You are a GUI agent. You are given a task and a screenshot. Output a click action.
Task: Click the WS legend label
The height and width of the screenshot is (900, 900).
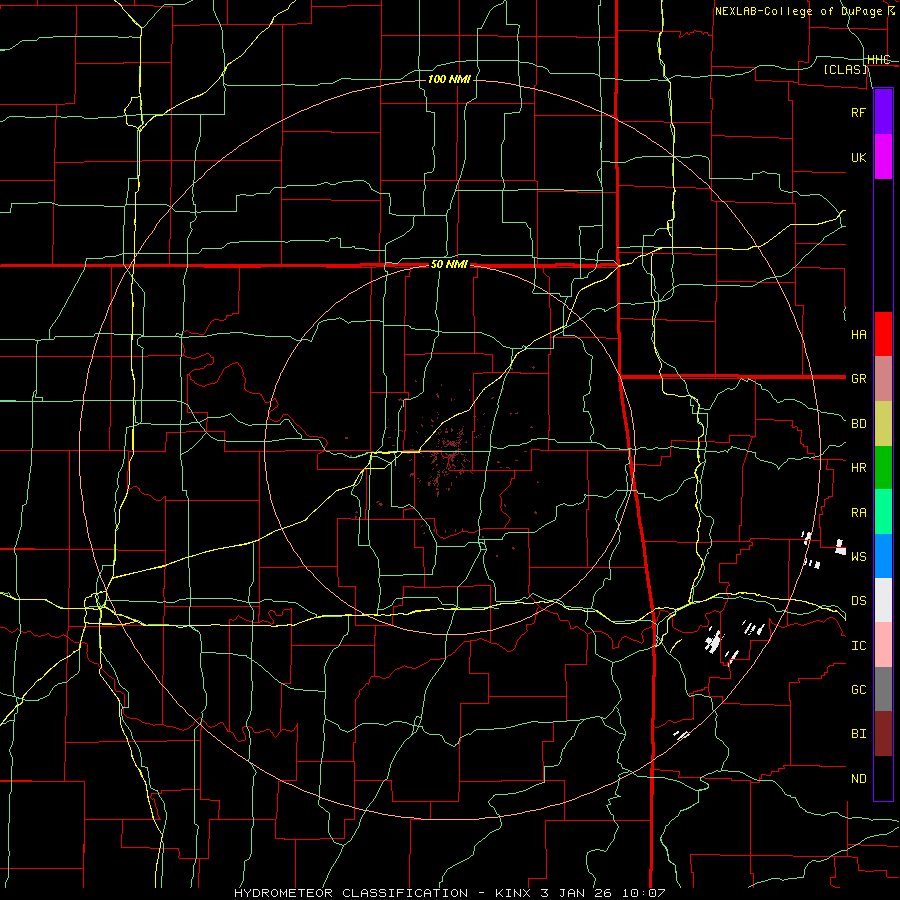pyautogui.click(x=858, y=557)
